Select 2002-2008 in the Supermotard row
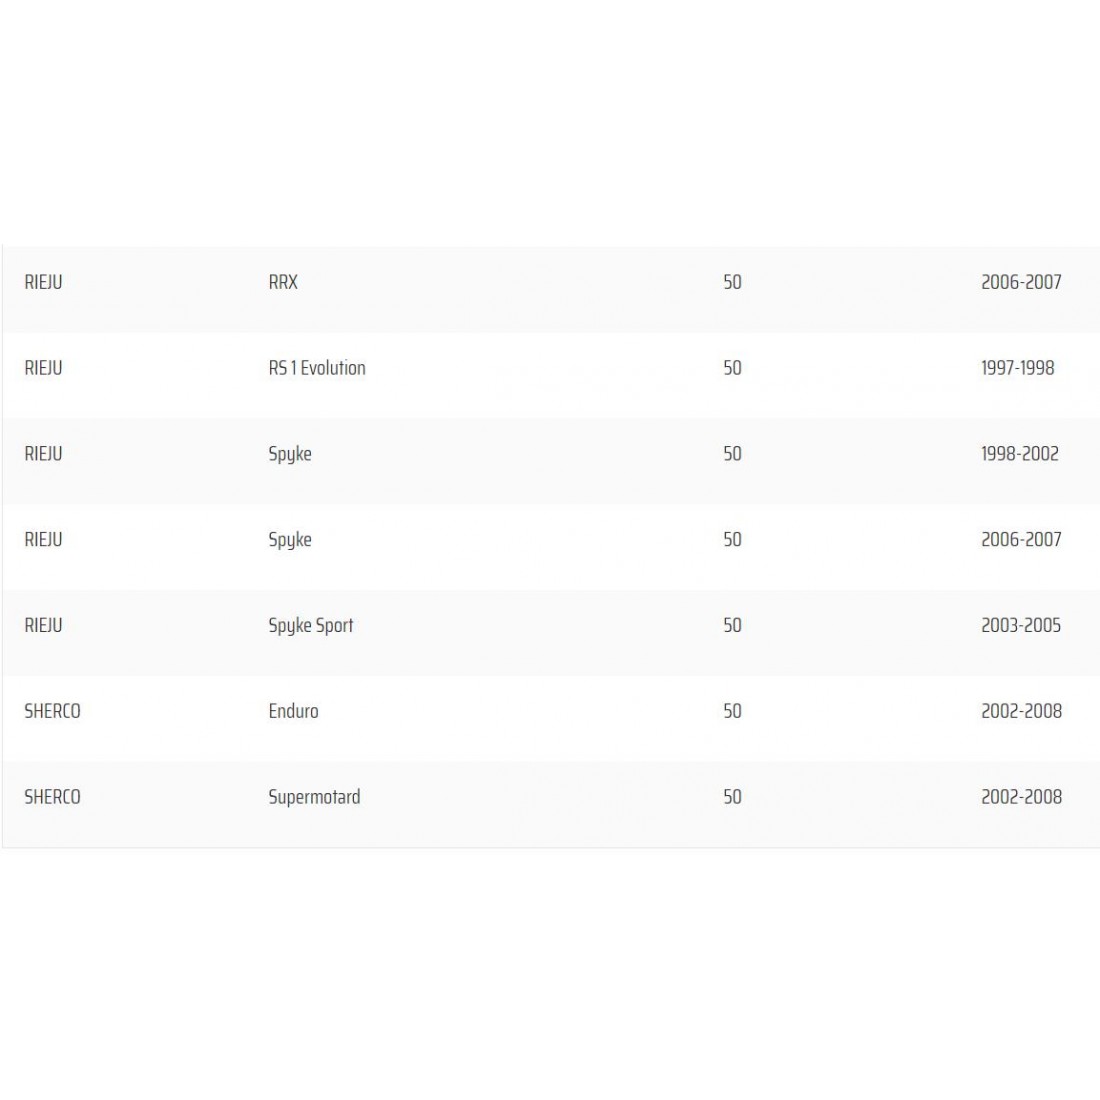Image resolution: width=1100 pixels, height=1100 pixels. [1021, 798]
